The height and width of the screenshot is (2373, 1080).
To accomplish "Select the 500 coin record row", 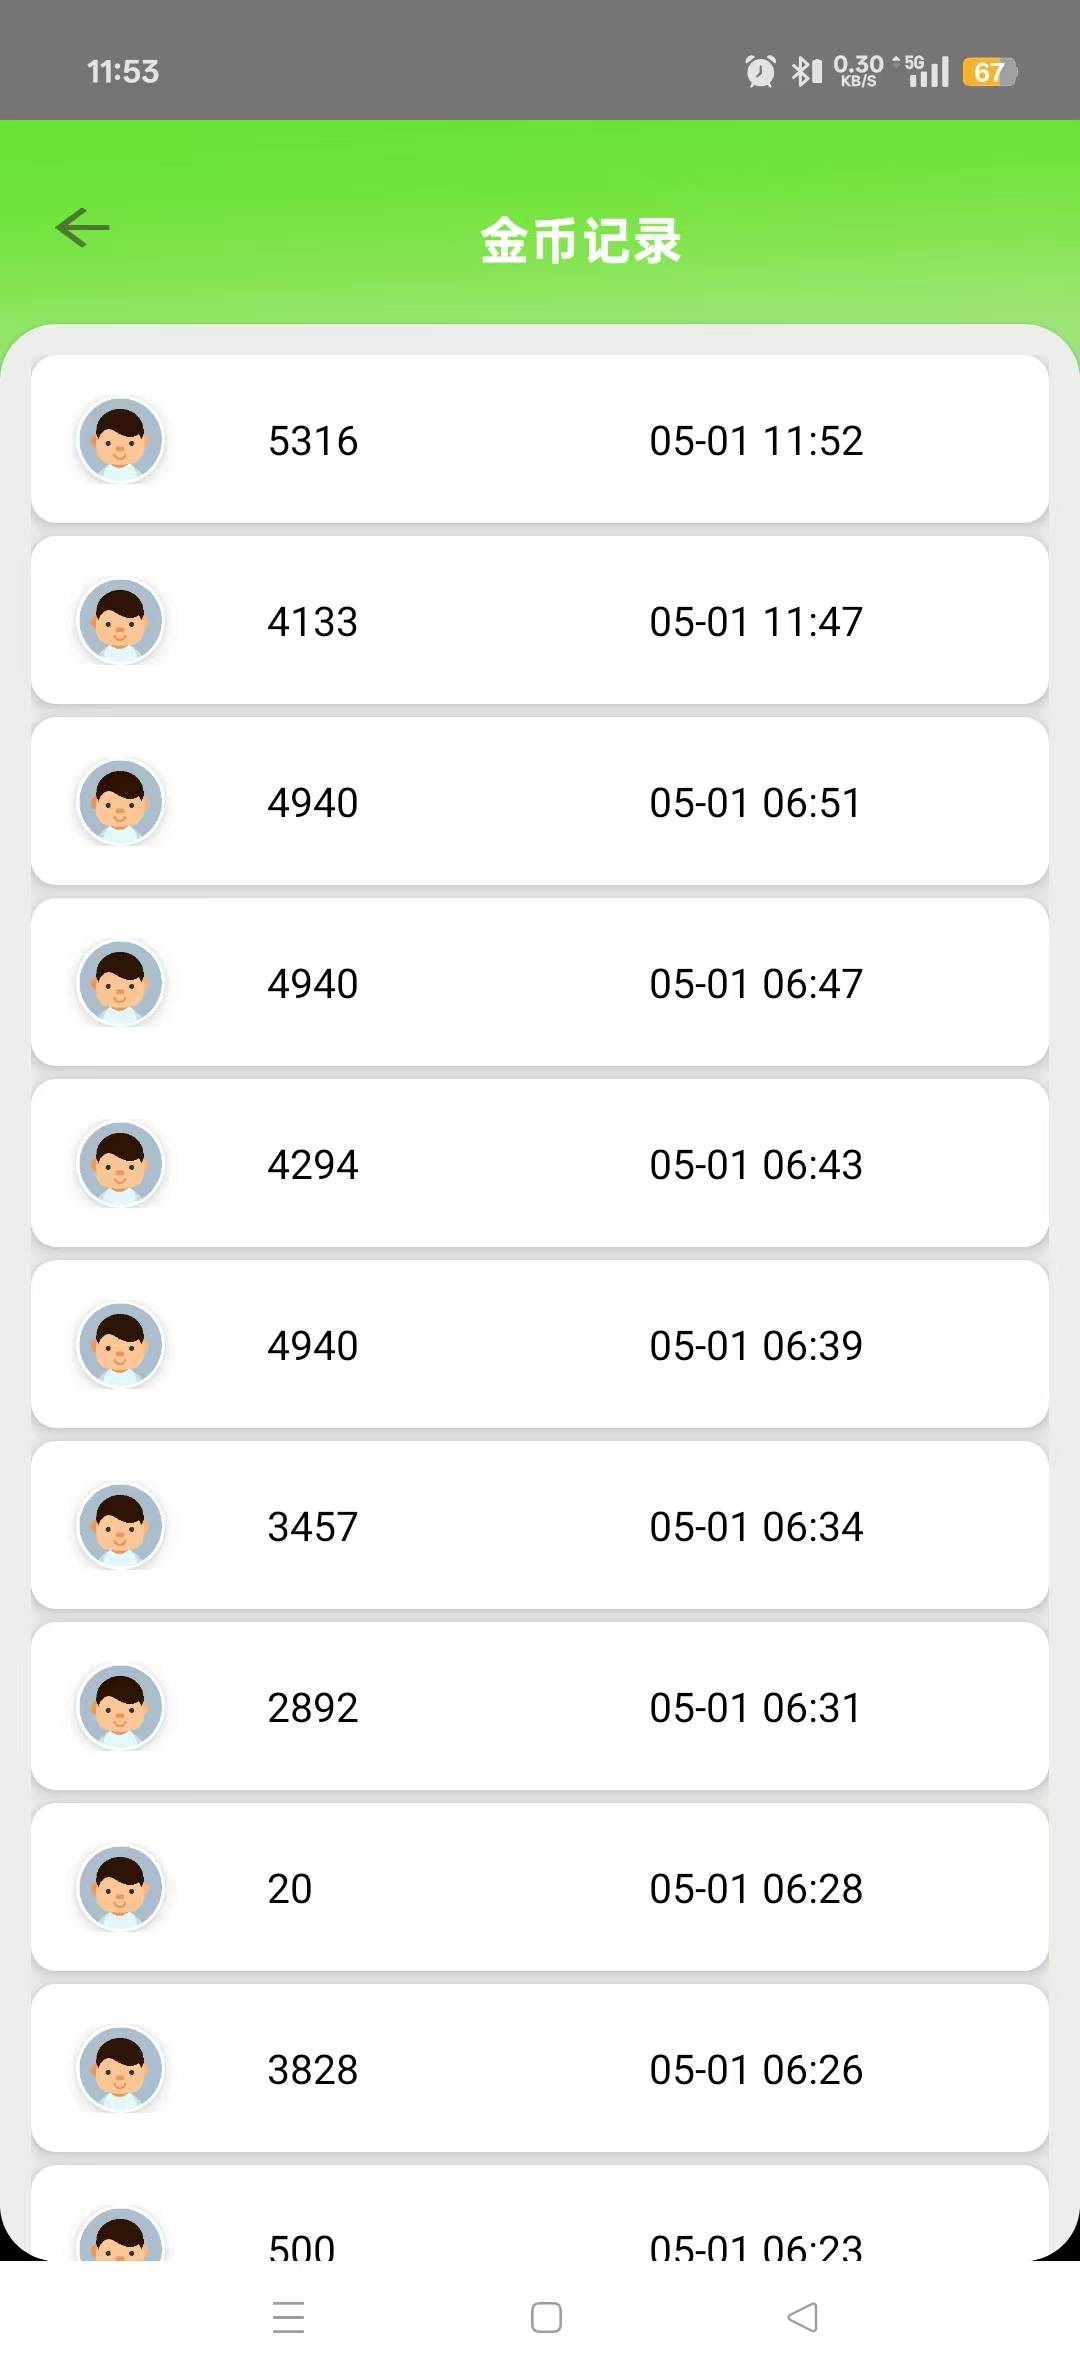I will tap(540, 2213).
